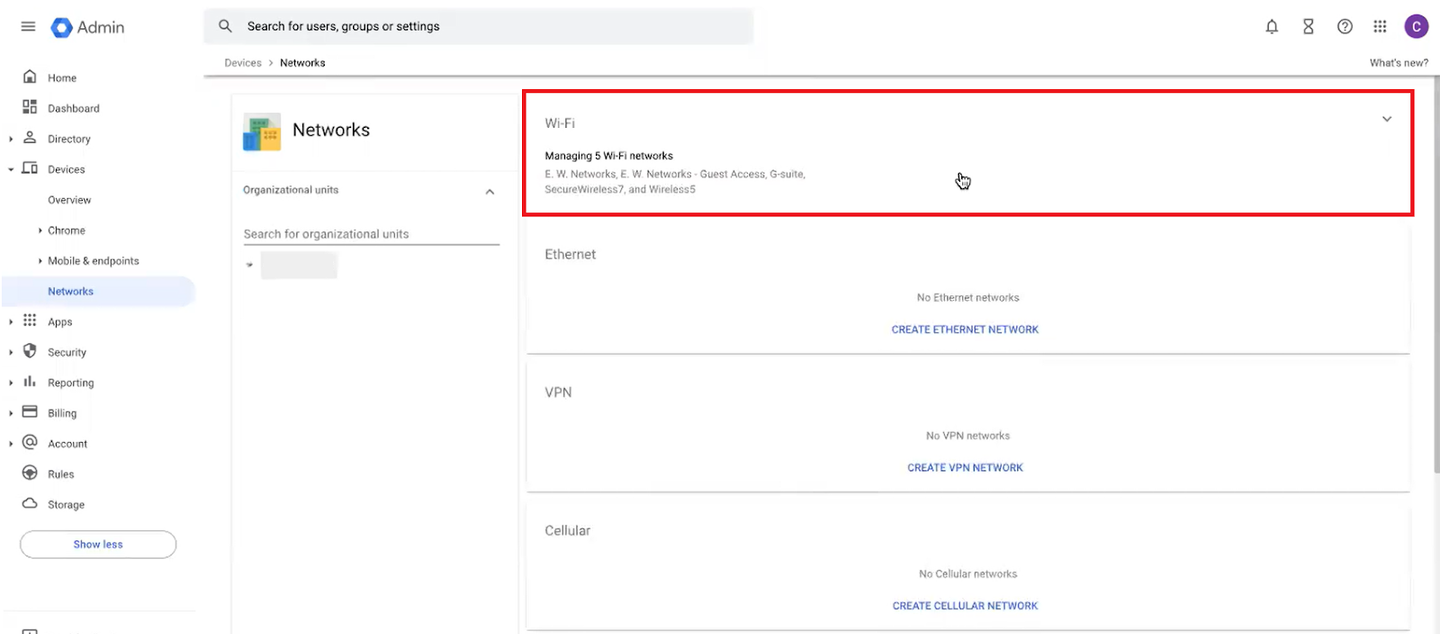The height and width of the screenshot is (634, 1440).
Task: Click the Dashboard icon in sidebar
Action: [x=30, y=107]
